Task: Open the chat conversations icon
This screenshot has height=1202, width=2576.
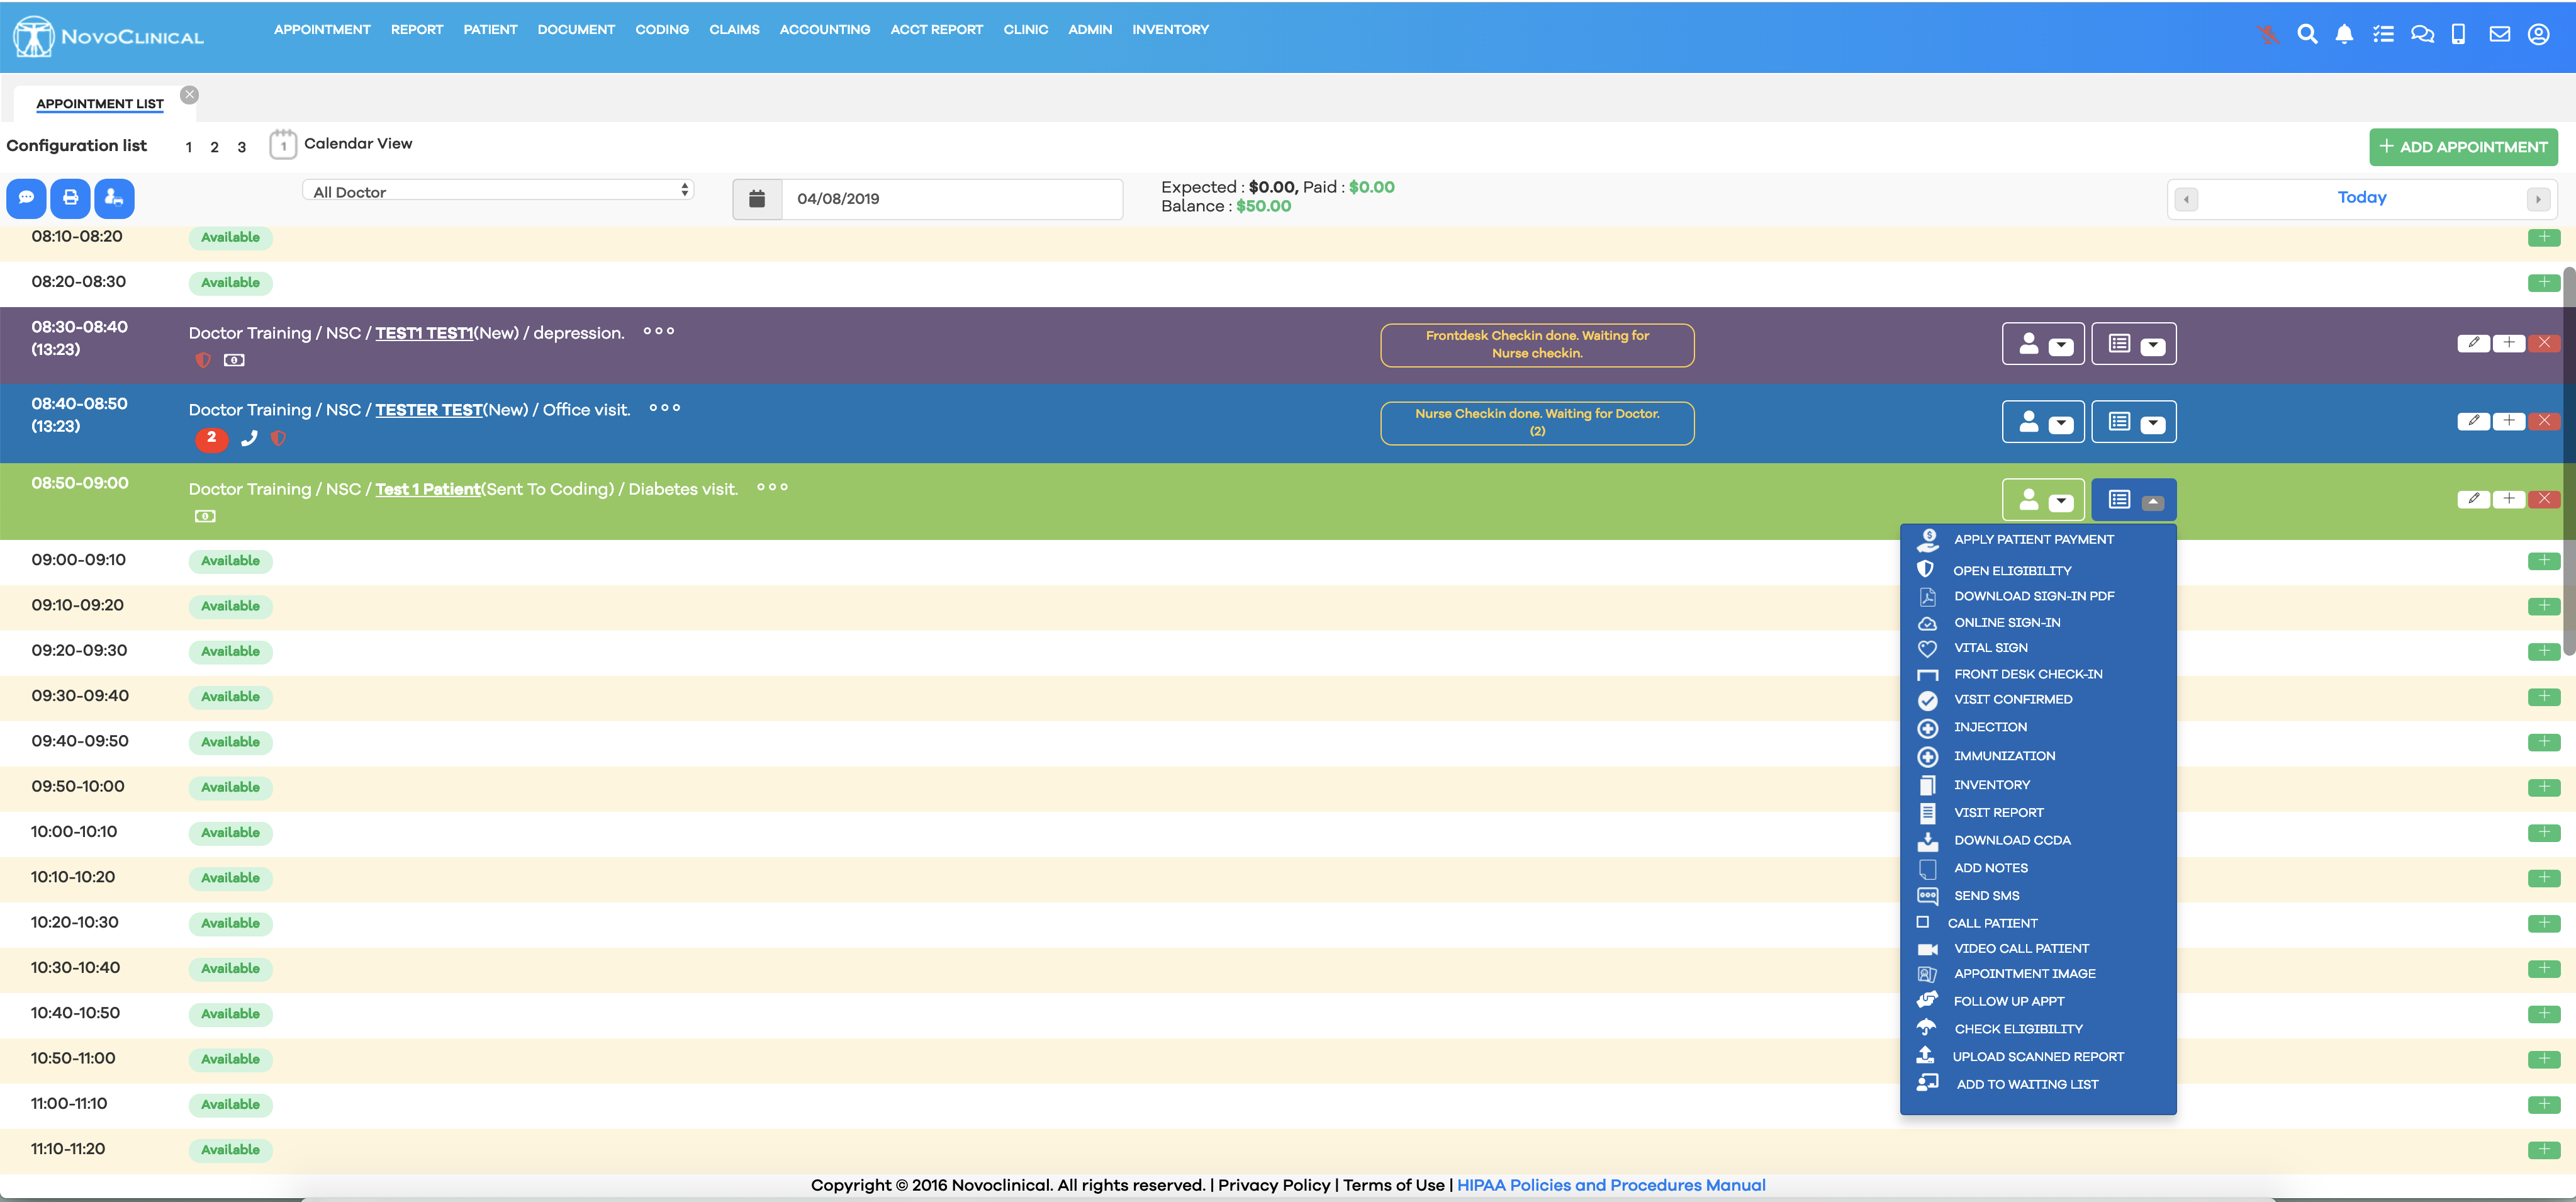Action: pyautogui.click(x=2422, y=34)
